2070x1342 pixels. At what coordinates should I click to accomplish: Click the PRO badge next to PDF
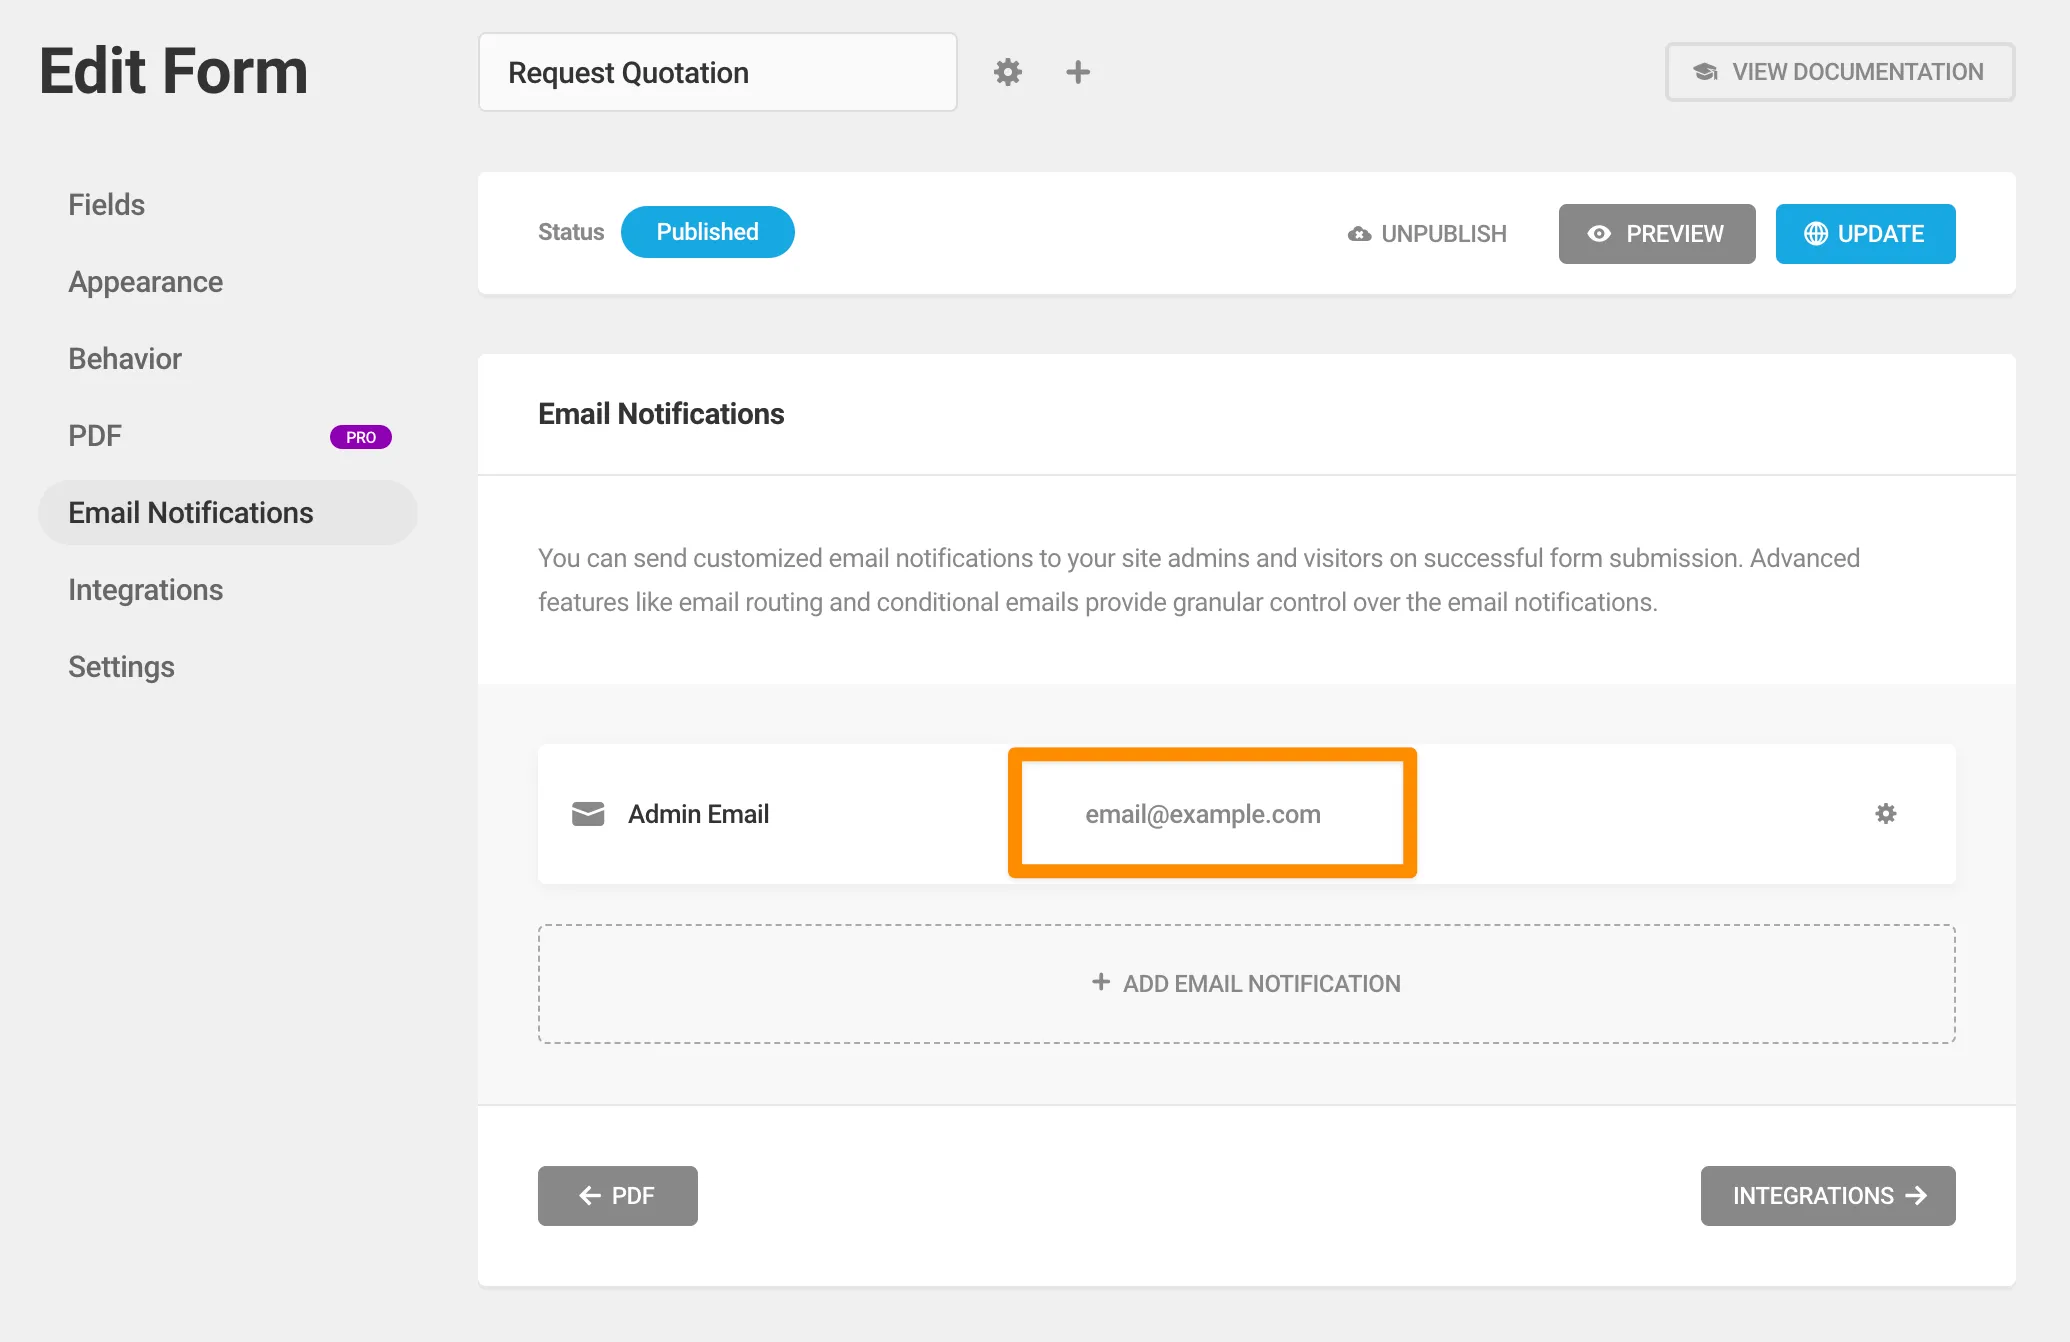coord(361,437)
